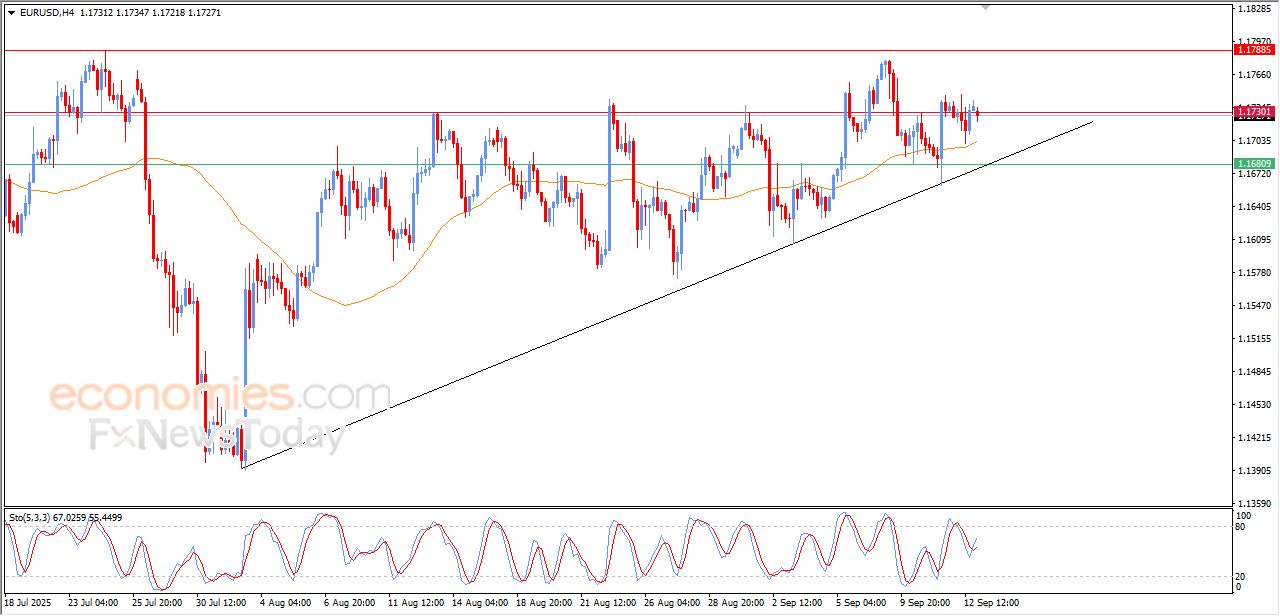The image size is (1280, 616).
Task: Select the red 1.17885 price tag
Action: pos(1254,49)
